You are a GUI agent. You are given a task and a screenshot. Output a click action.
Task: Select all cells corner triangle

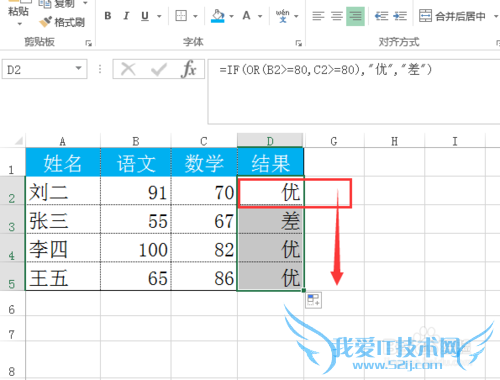point(18,141)
